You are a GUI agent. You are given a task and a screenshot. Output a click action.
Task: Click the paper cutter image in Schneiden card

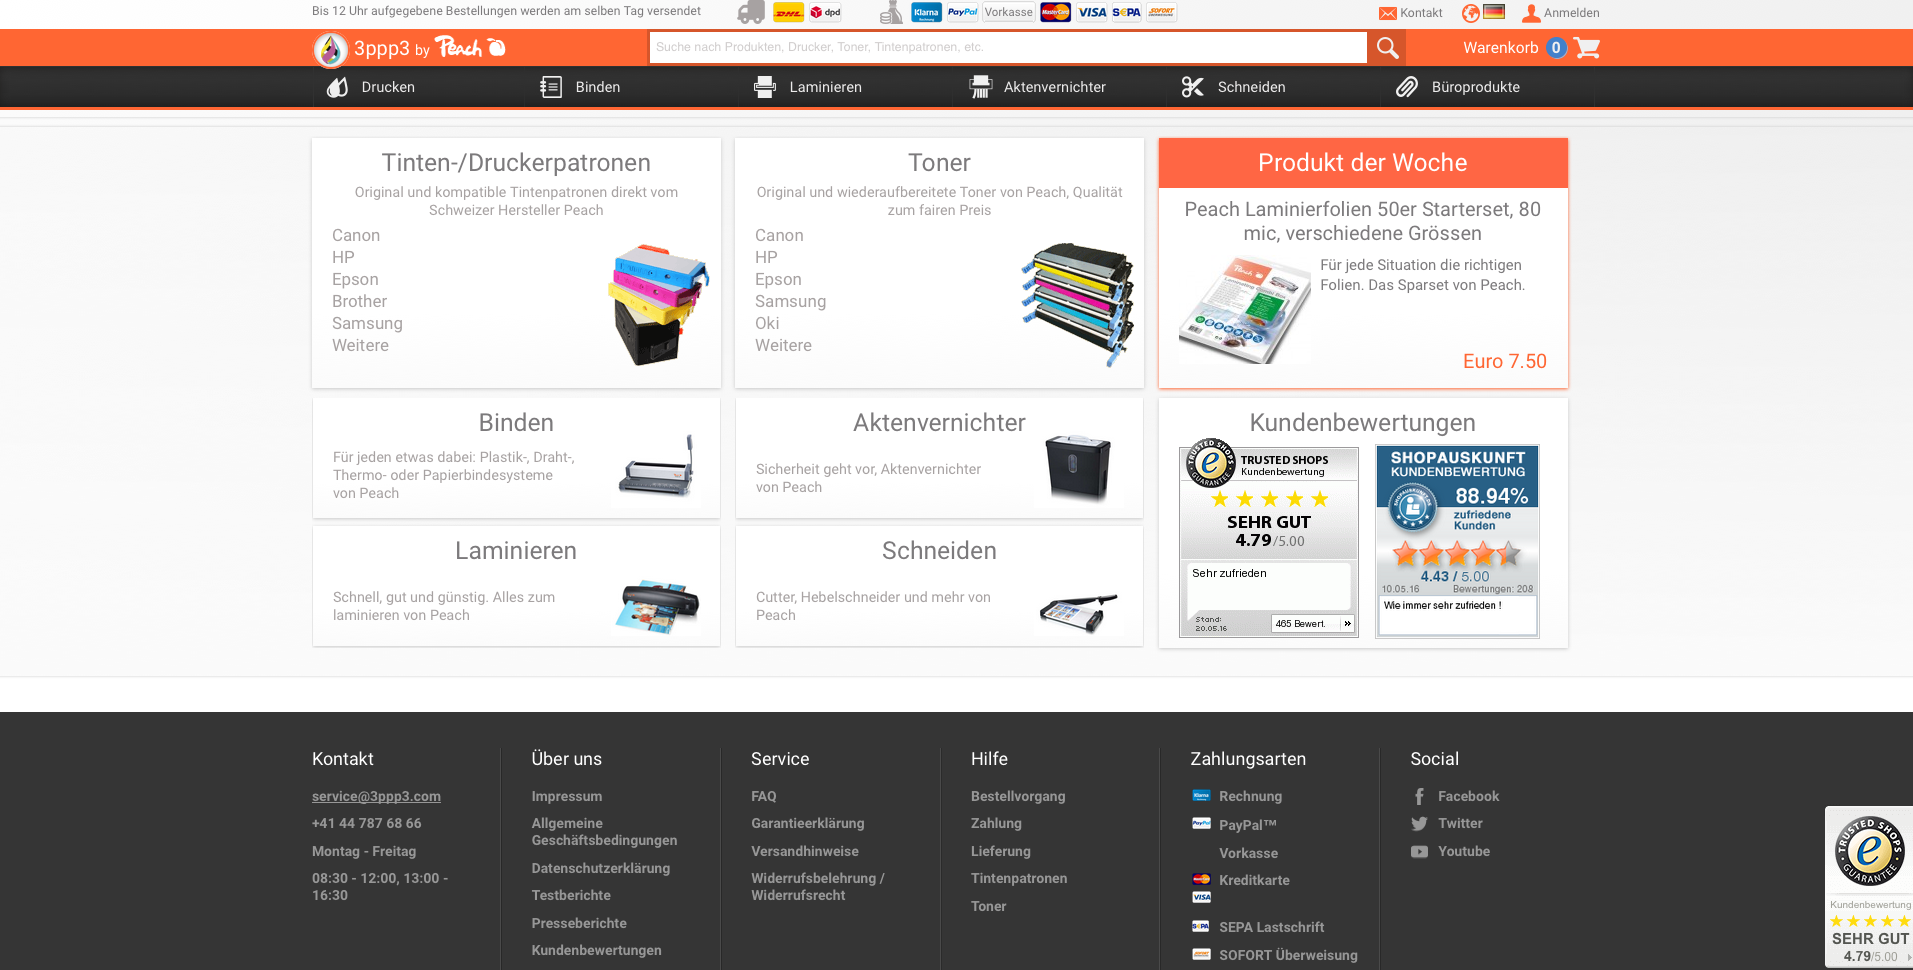pyautogui.click(x=1078, y=611)
